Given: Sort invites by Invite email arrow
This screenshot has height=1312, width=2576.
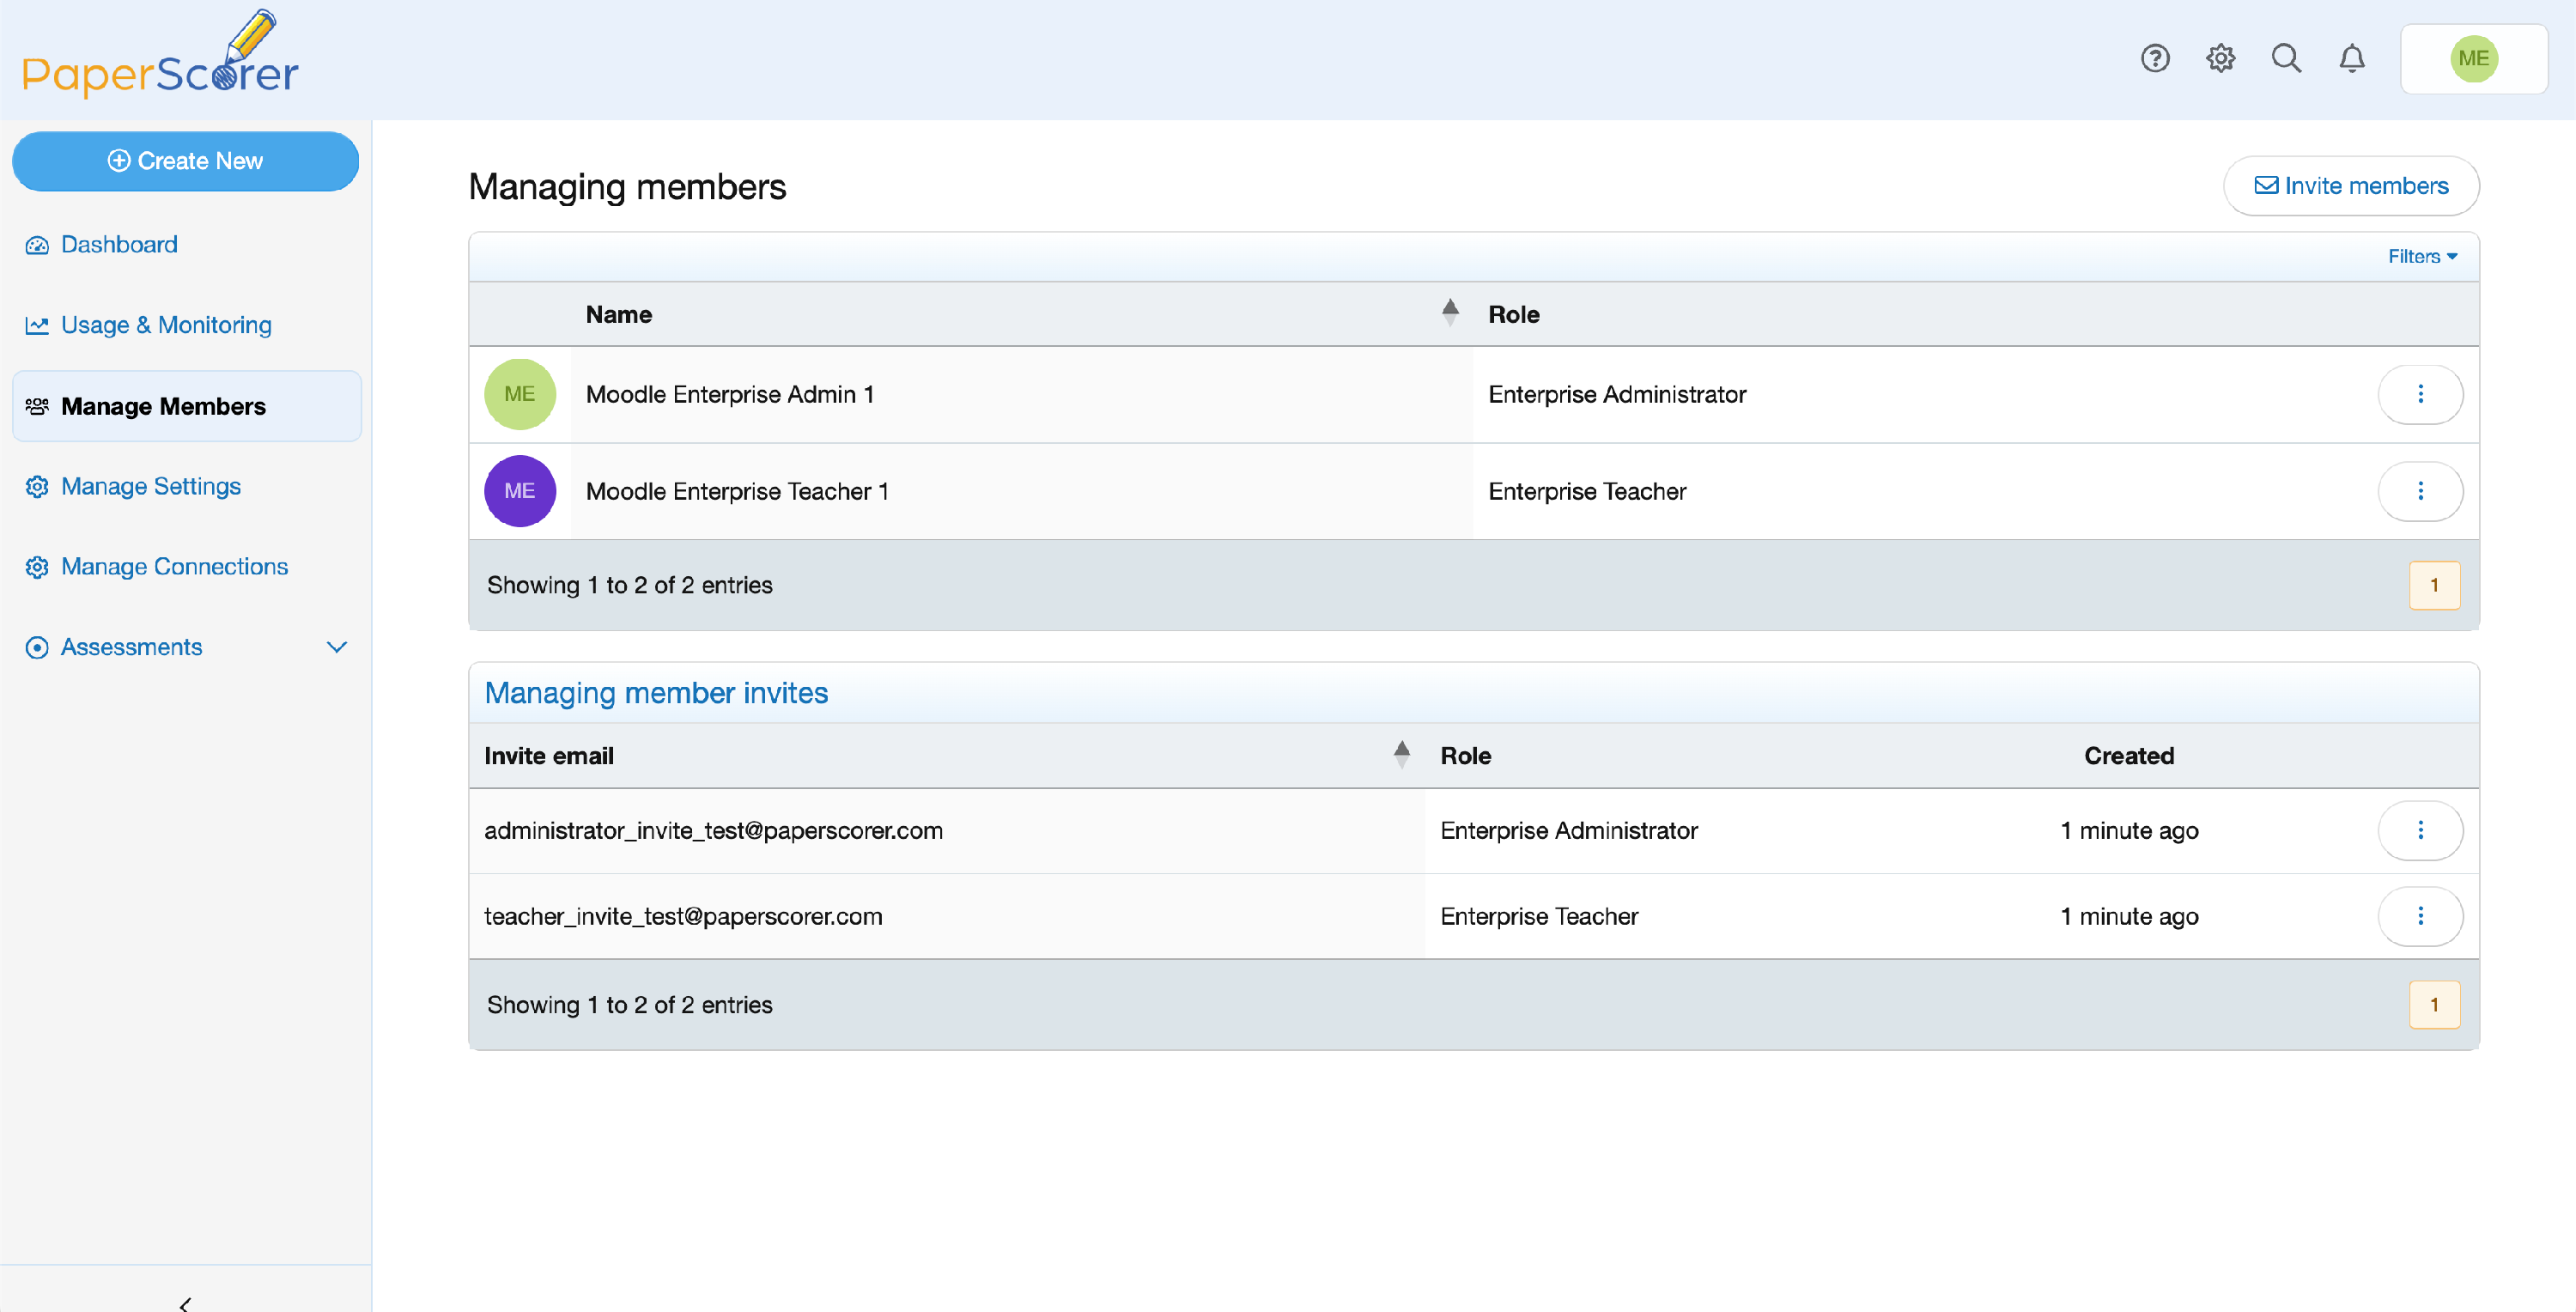Looking at the screenshot, I should [x=1402, y=755].
